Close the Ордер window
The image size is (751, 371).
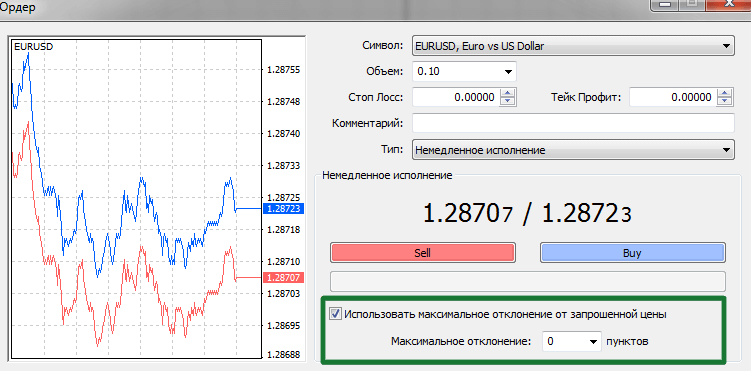(x=730, y=4)
